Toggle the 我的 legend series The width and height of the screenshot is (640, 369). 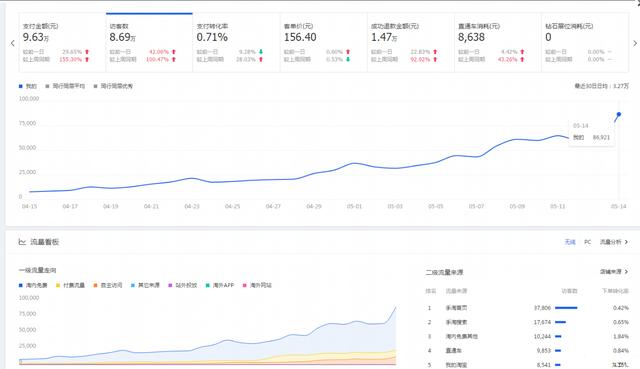pyautogui.click(x=28, y=86)
